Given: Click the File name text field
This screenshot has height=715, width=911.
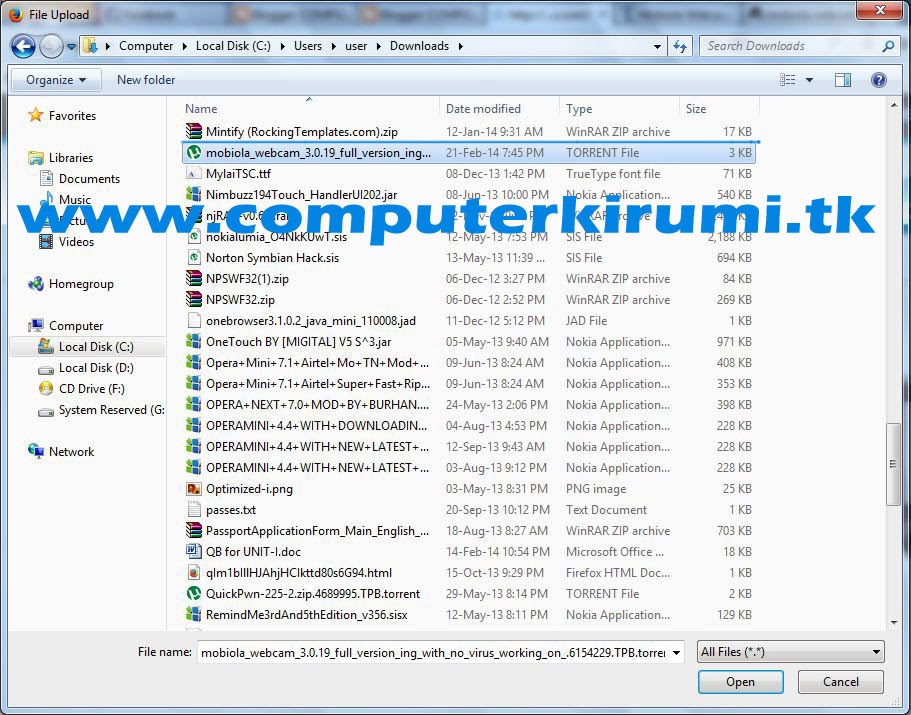Looking at the screenshot, I should pyautogui.click(x=433, y=652).
